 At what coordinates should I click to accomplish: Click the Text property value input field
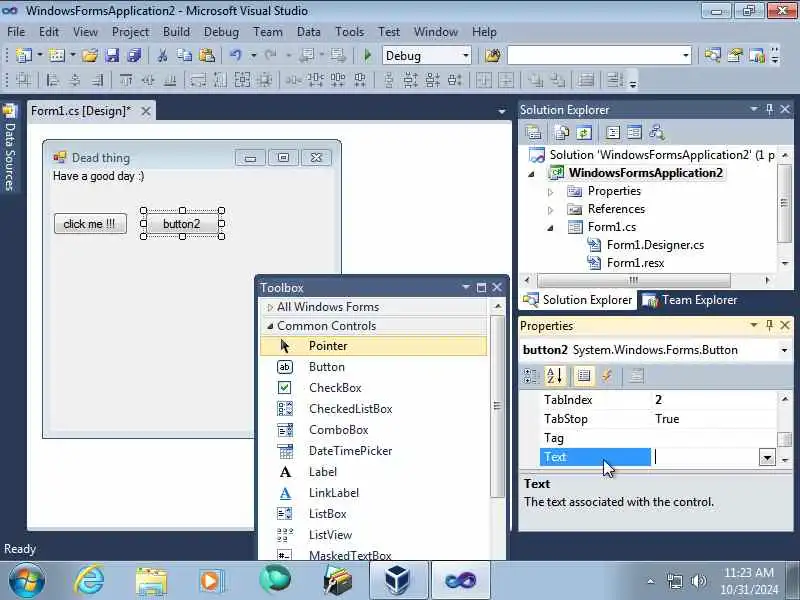click(705, 457)
